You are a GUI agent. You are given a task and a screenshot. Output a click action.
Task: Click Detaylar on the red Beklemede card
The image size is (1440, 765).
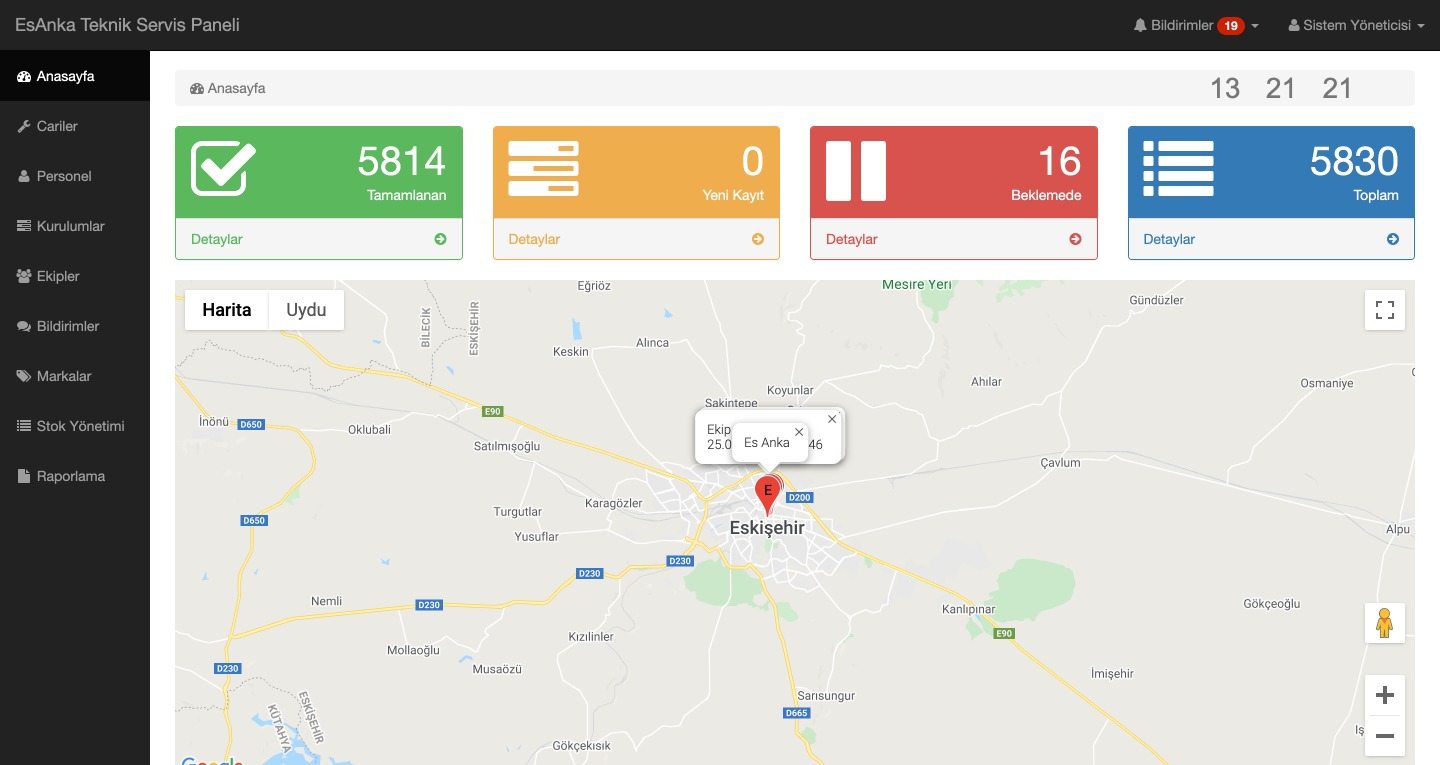(852, 239)
